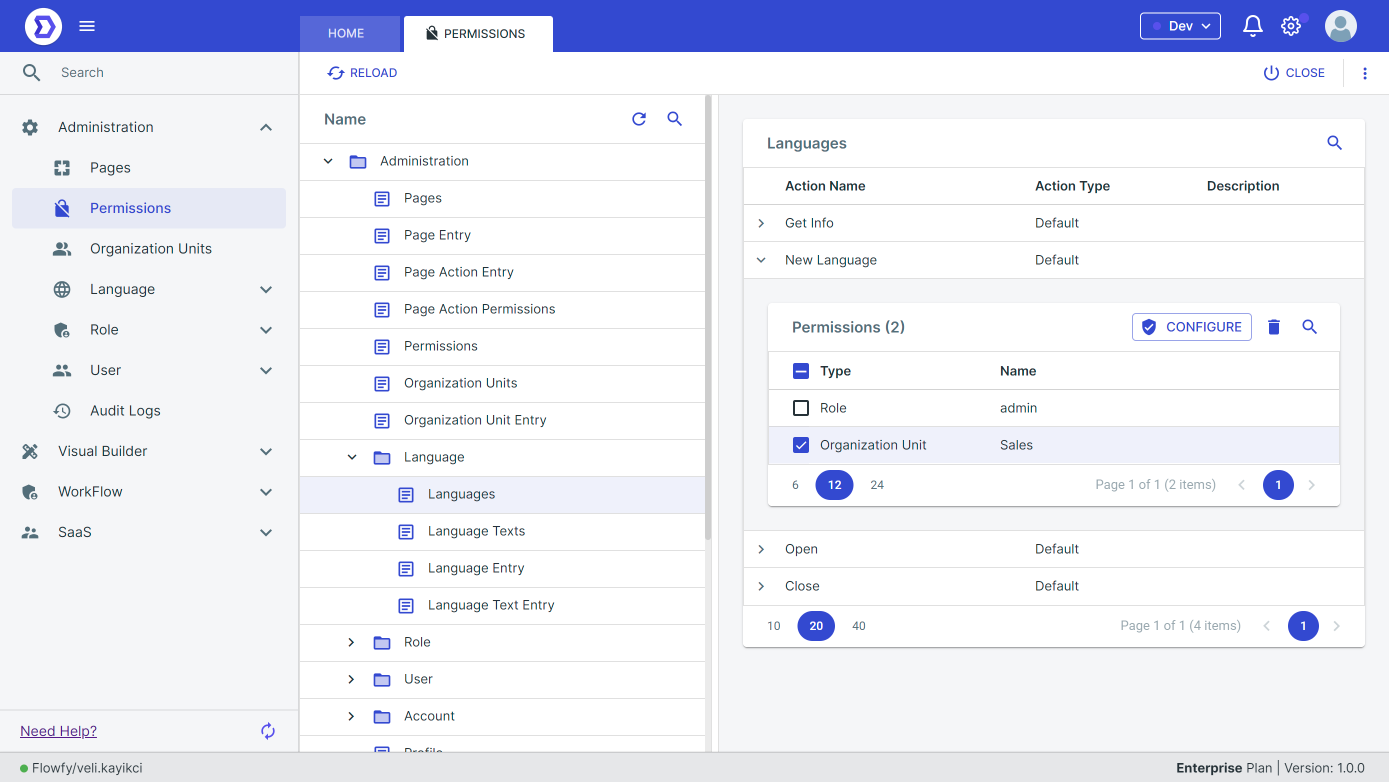This screenshot has height=782, width=1389.
Task: Click the vertical more options icon
Action: 1365,73
